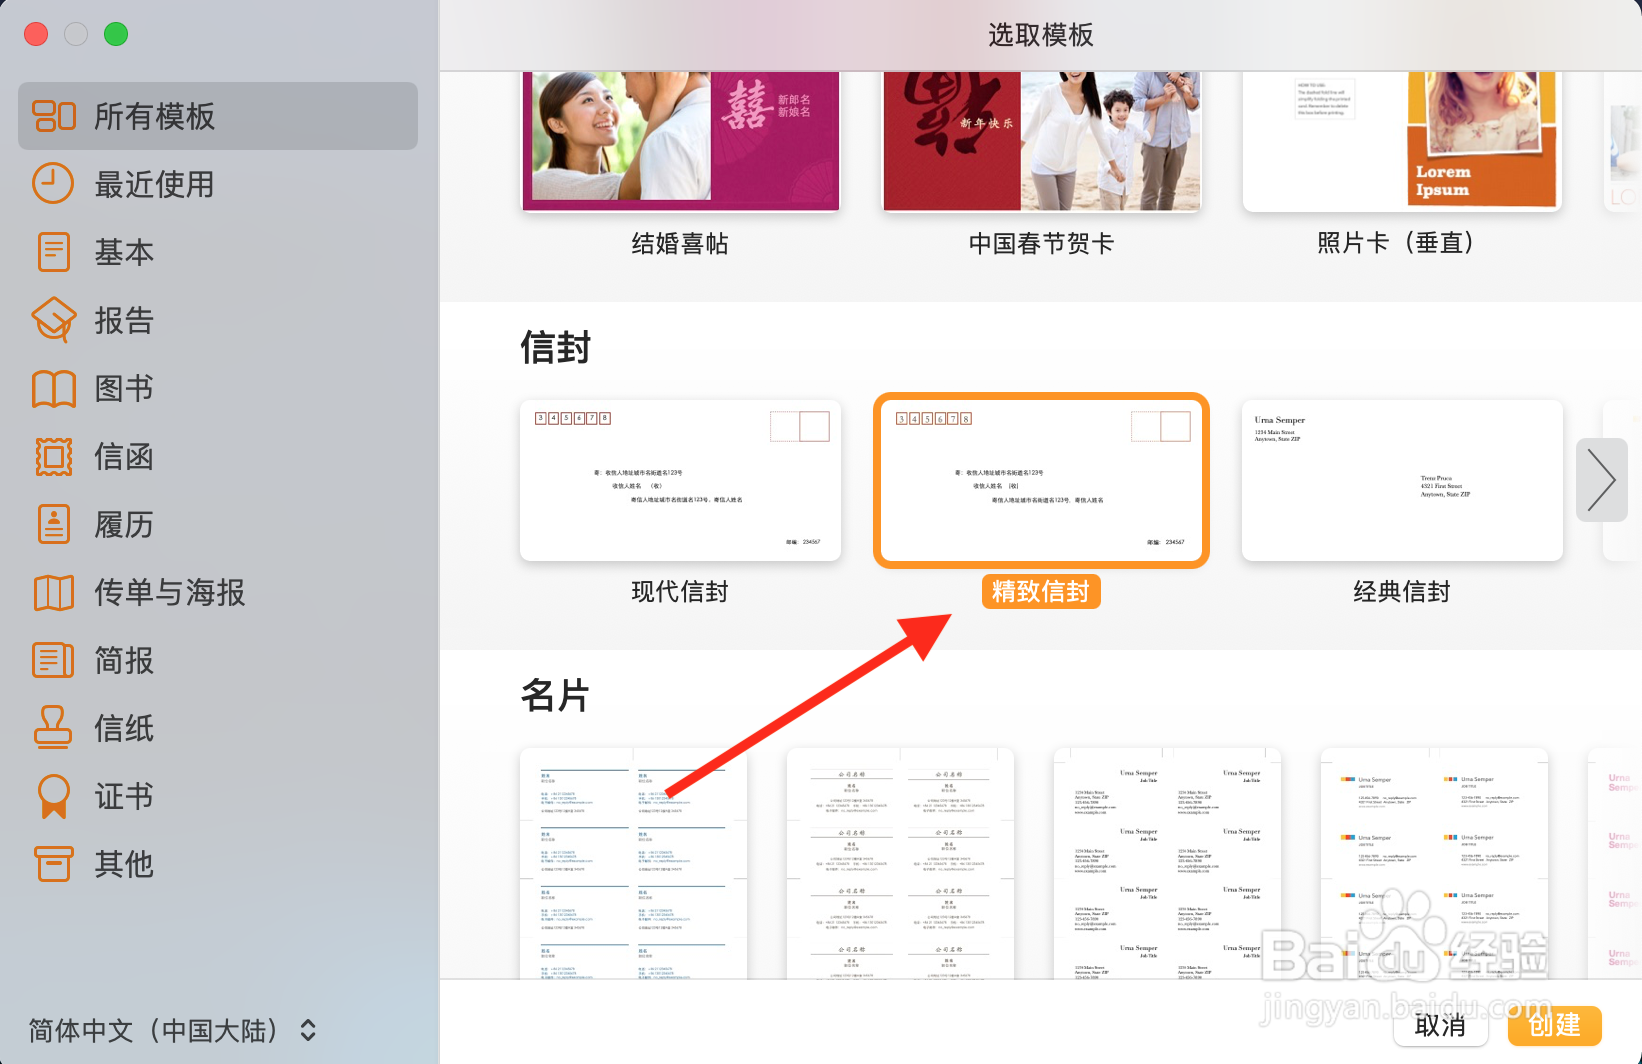
Task: Choose the 现代信封 template
Action: (x=679, y=481)
